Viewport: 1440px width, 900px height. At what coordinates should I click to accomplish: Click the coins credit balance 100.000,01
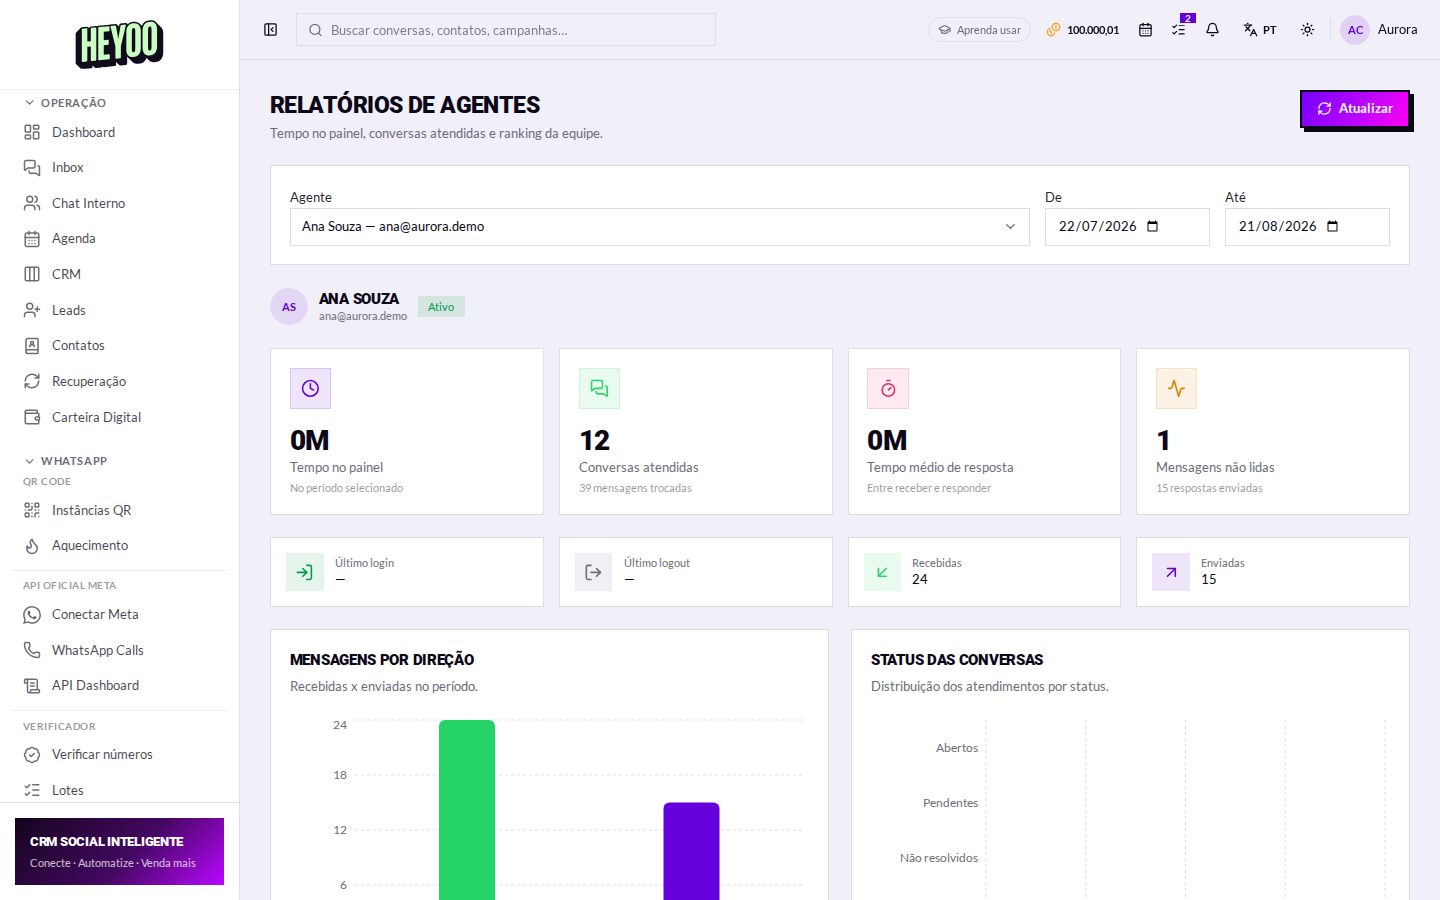click(x=1083, y=30)
